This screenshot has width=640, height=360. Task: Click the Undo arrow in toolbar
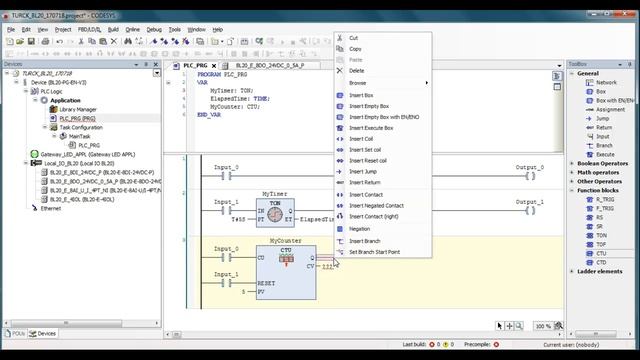[60, 41]
